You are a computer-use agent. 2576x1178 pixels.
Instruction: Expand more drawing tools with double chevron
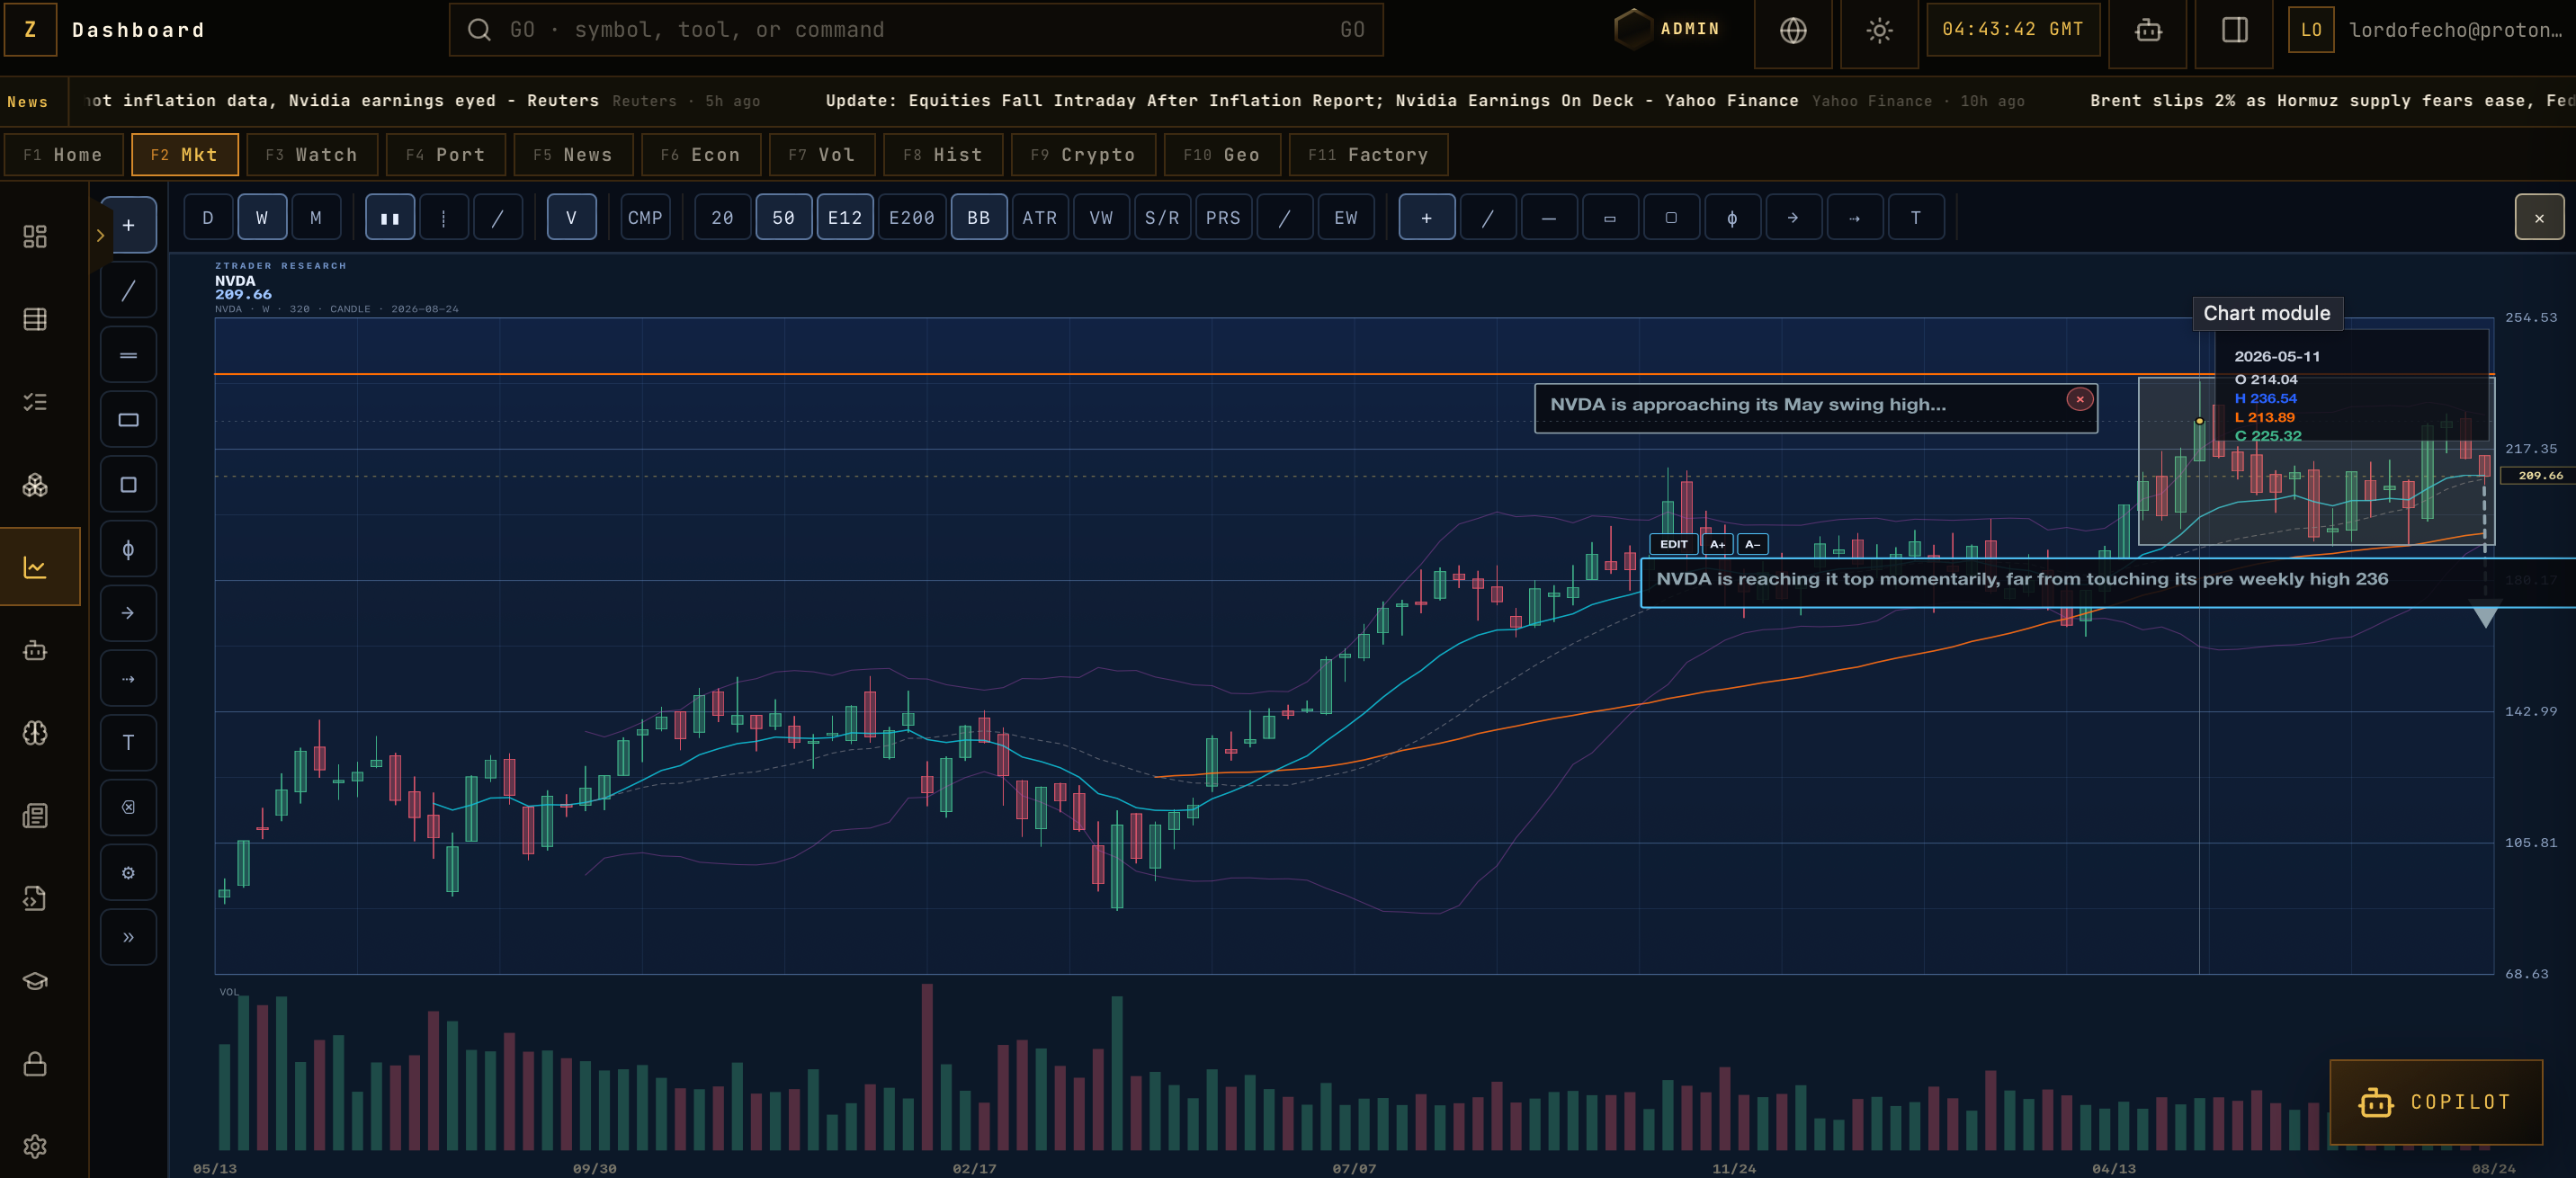click(x=128, y=937)
